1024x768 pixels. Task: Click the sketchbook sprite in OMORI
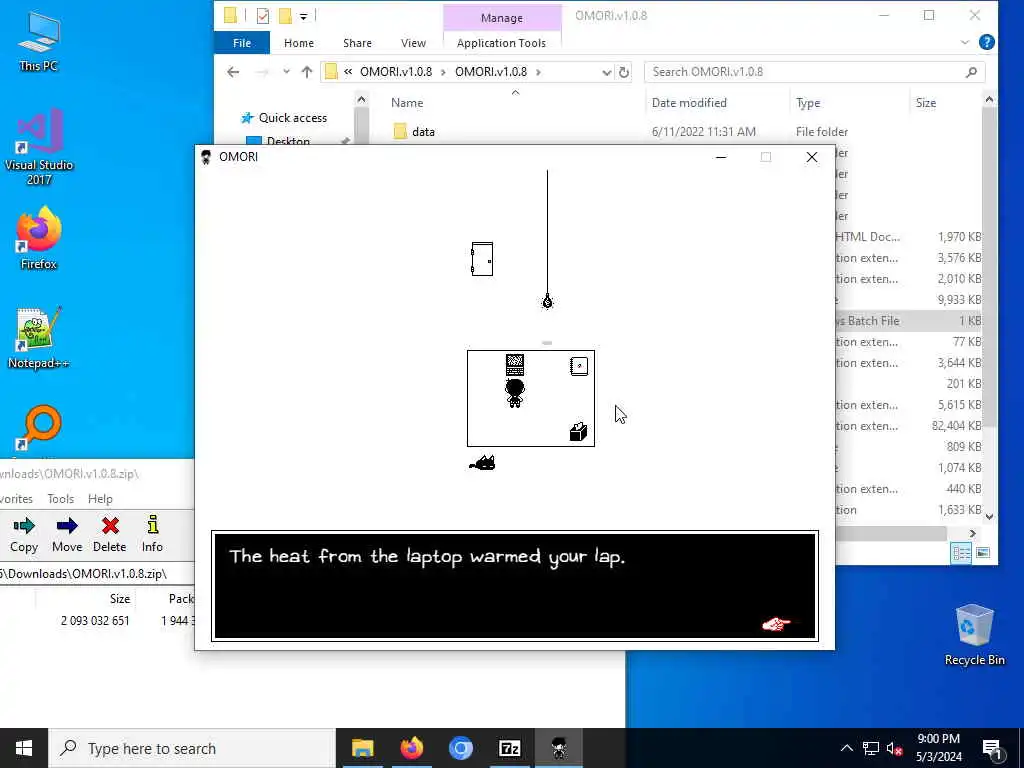pos(579,366)
